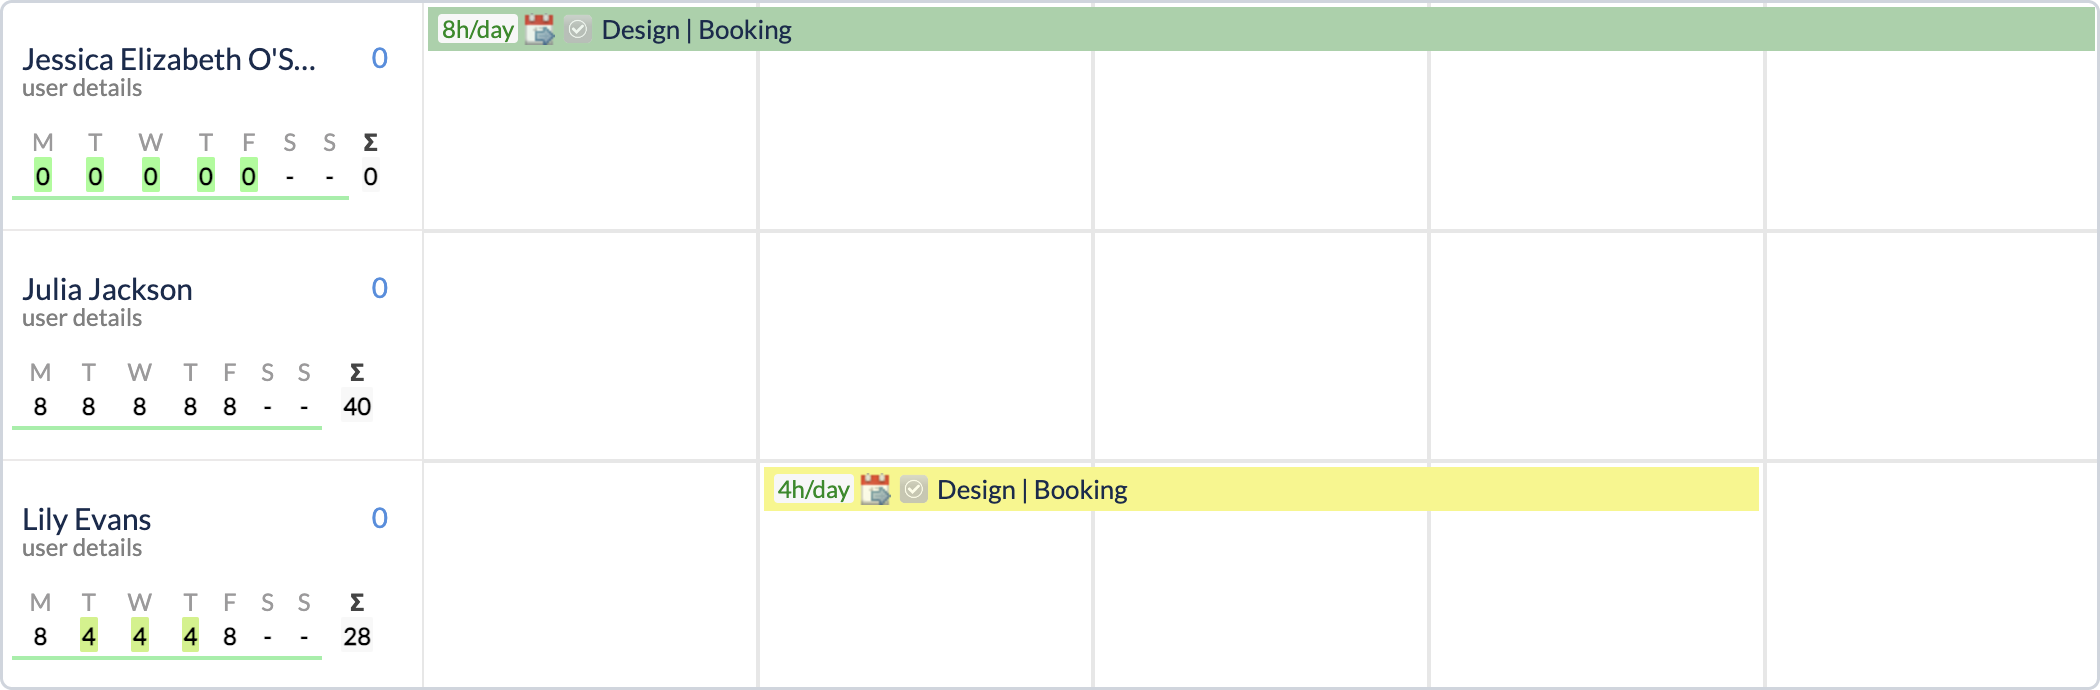Toggle the check-circle icon on Lily's yellow booking
This screenshot has height=690, width=2100.
tap(914, 490)
